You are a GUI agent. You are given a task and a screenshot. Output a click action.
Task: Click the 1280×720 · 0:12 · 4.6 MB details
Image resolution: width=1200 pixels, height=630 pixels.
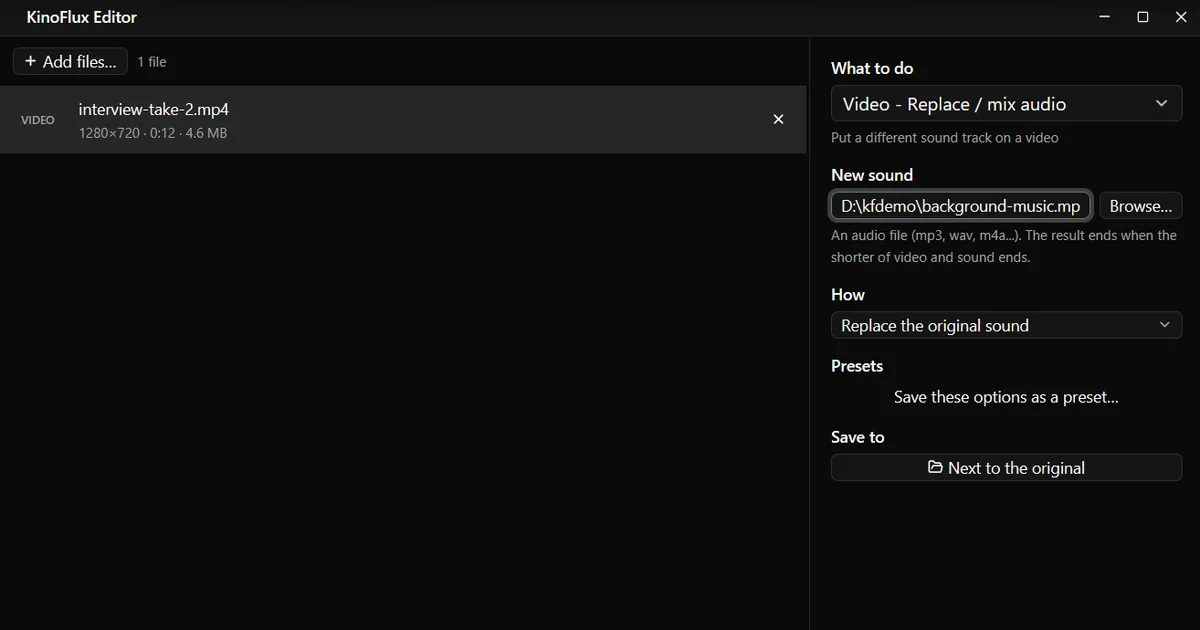pos(153,133)
